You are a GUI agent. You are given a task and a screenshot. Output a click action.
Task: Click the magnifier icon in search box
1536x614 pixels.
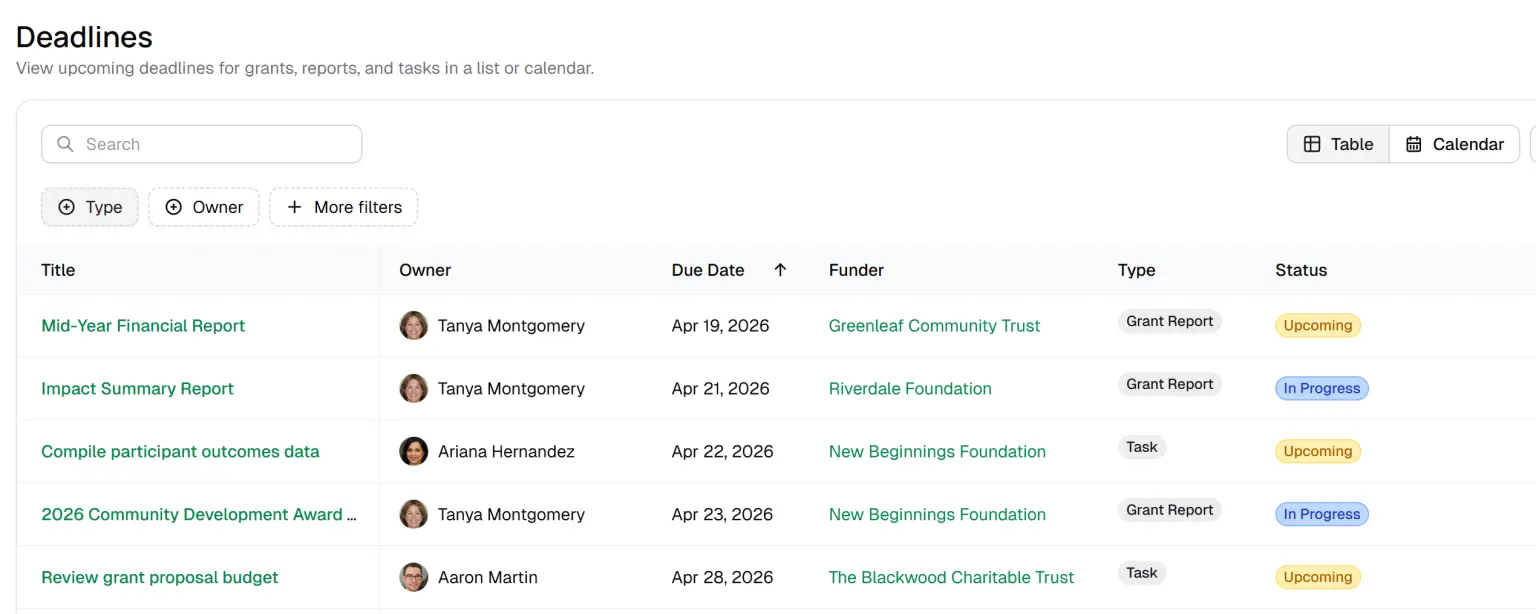65,144
